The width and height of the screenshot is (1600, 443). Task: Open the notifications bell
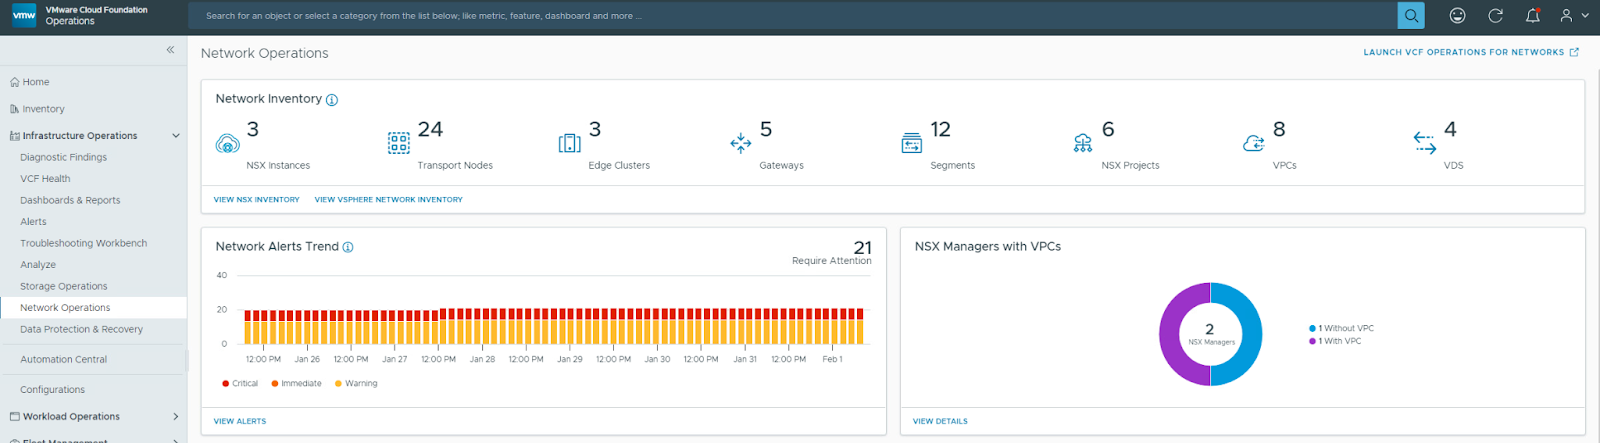coord(1532,15)
